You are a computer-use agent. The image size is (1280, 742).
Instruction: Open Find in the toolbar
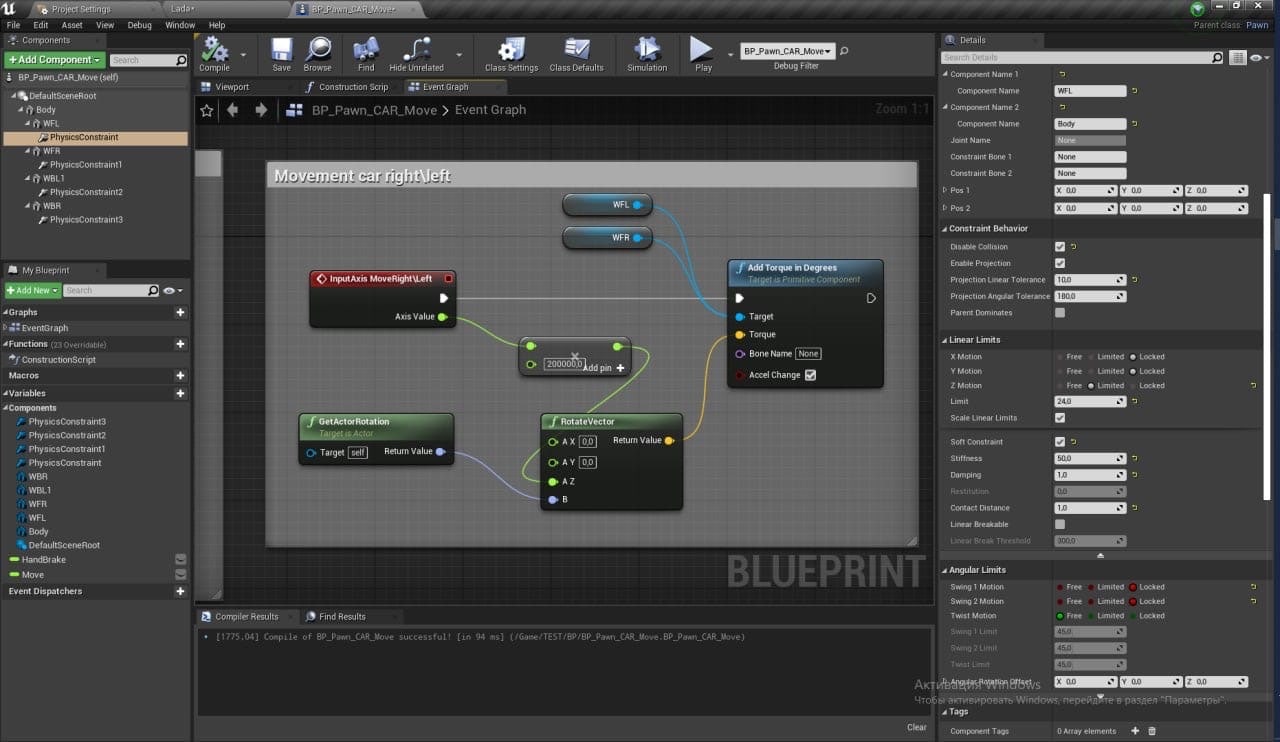[x=366, y=54]
